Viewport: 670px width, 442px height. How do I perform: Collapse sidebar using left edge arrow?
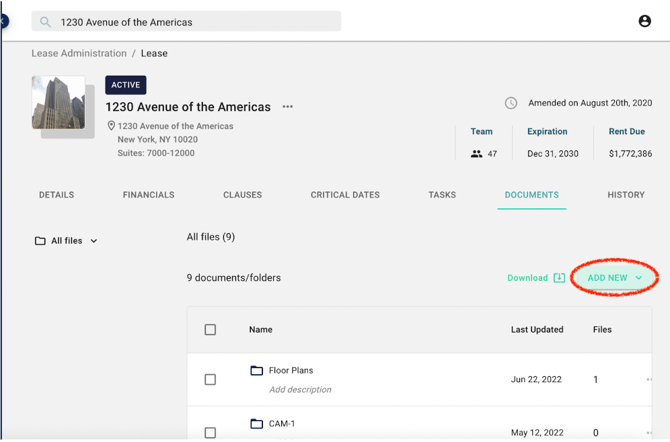tap(4, 21)
